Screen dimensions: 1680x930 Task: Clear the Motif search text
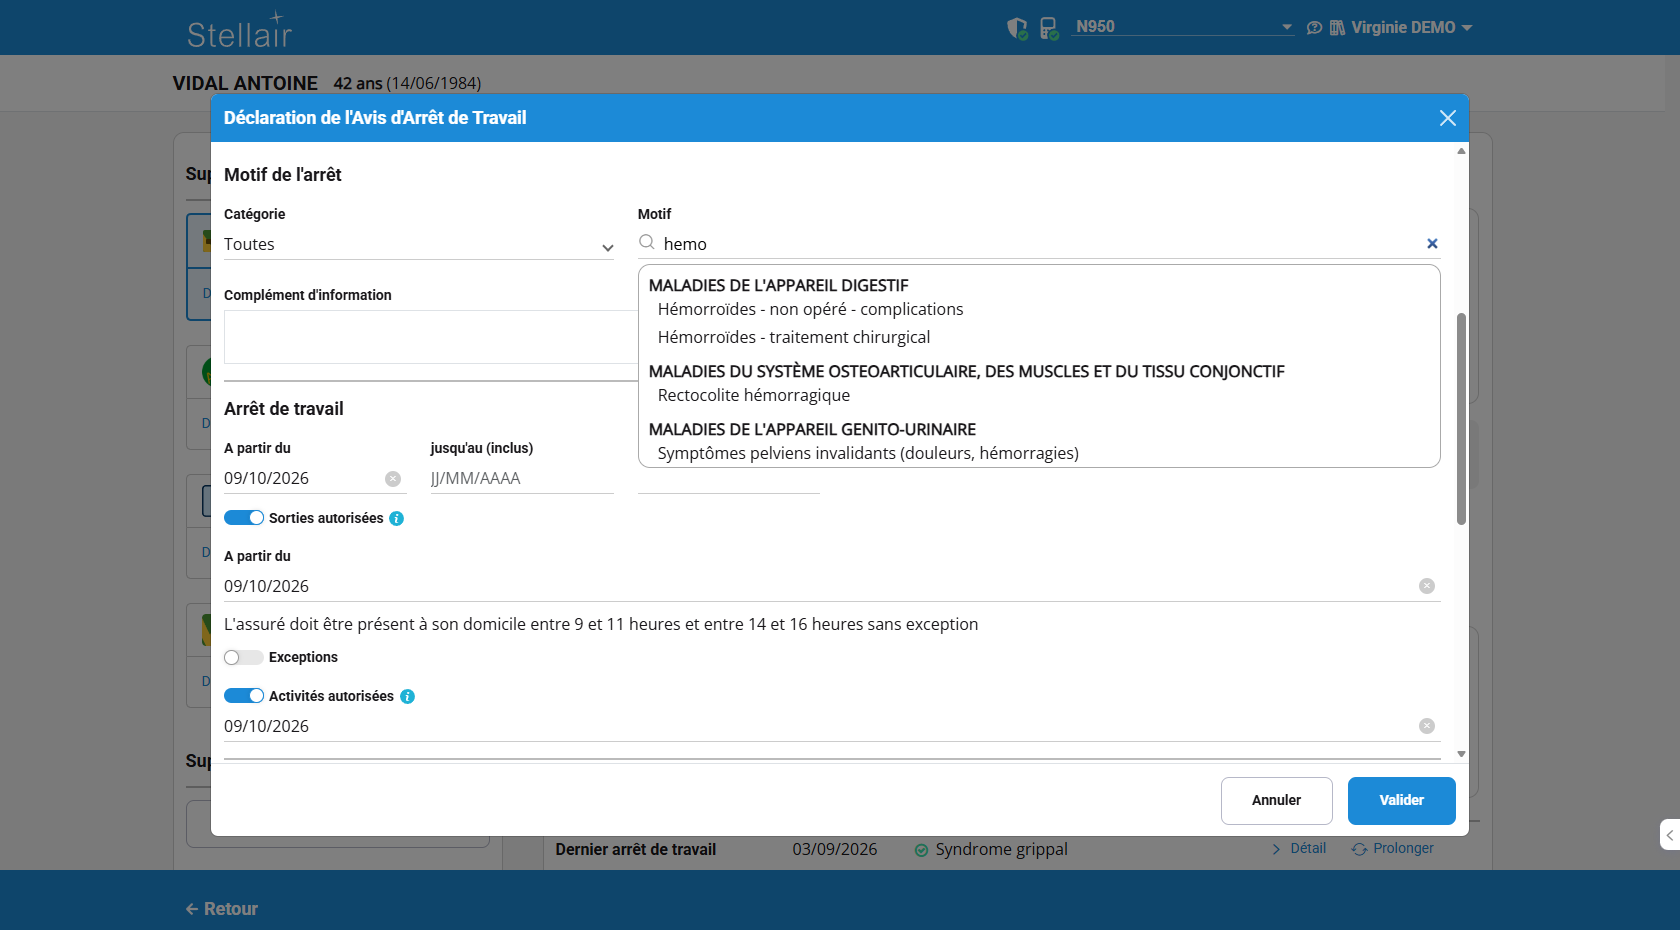coord(1432,244)
